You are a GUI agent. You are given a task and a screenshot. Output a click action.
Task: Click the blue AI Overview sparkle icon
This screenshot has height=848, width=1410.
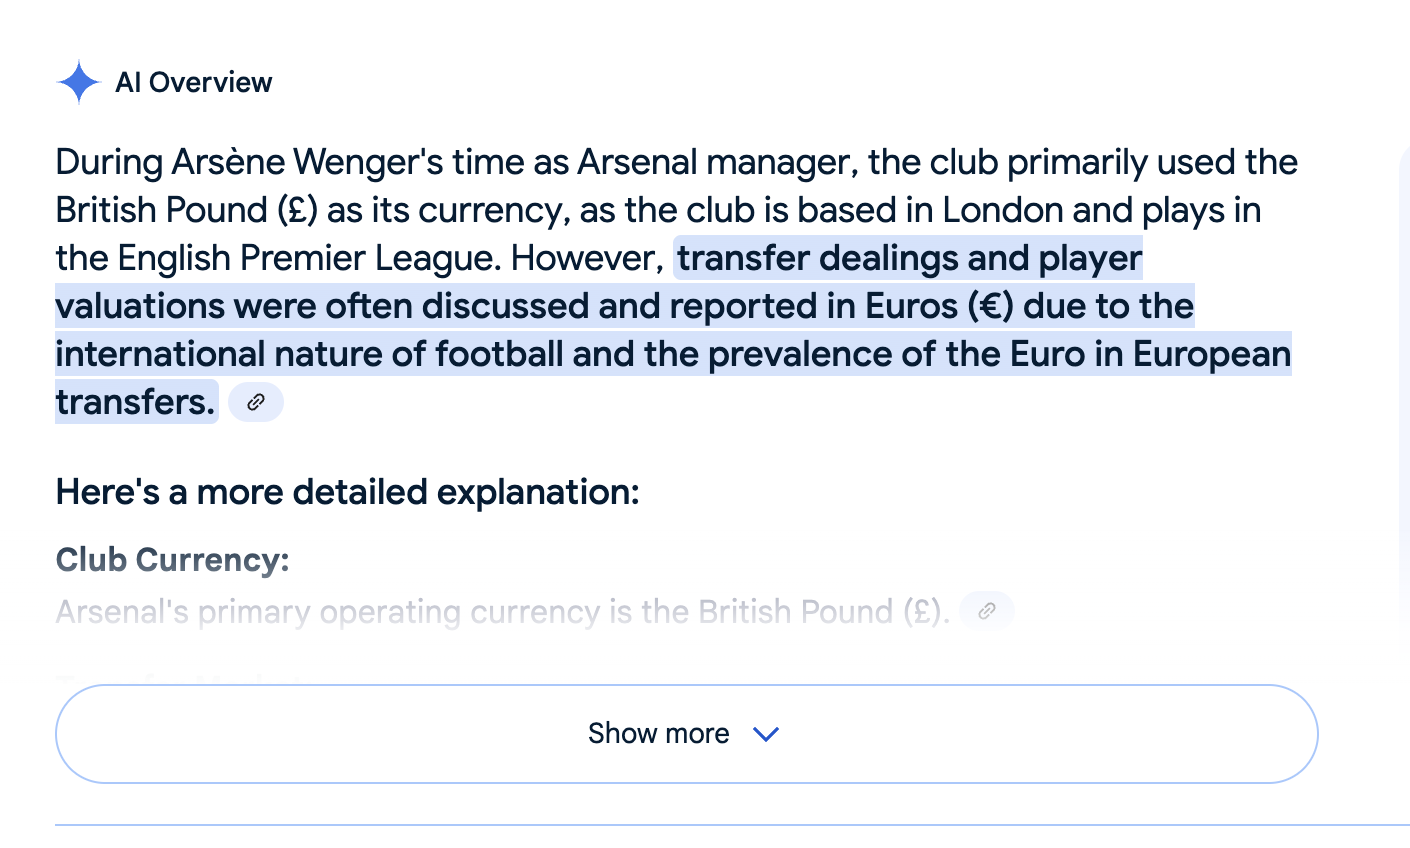coord(78,82)
